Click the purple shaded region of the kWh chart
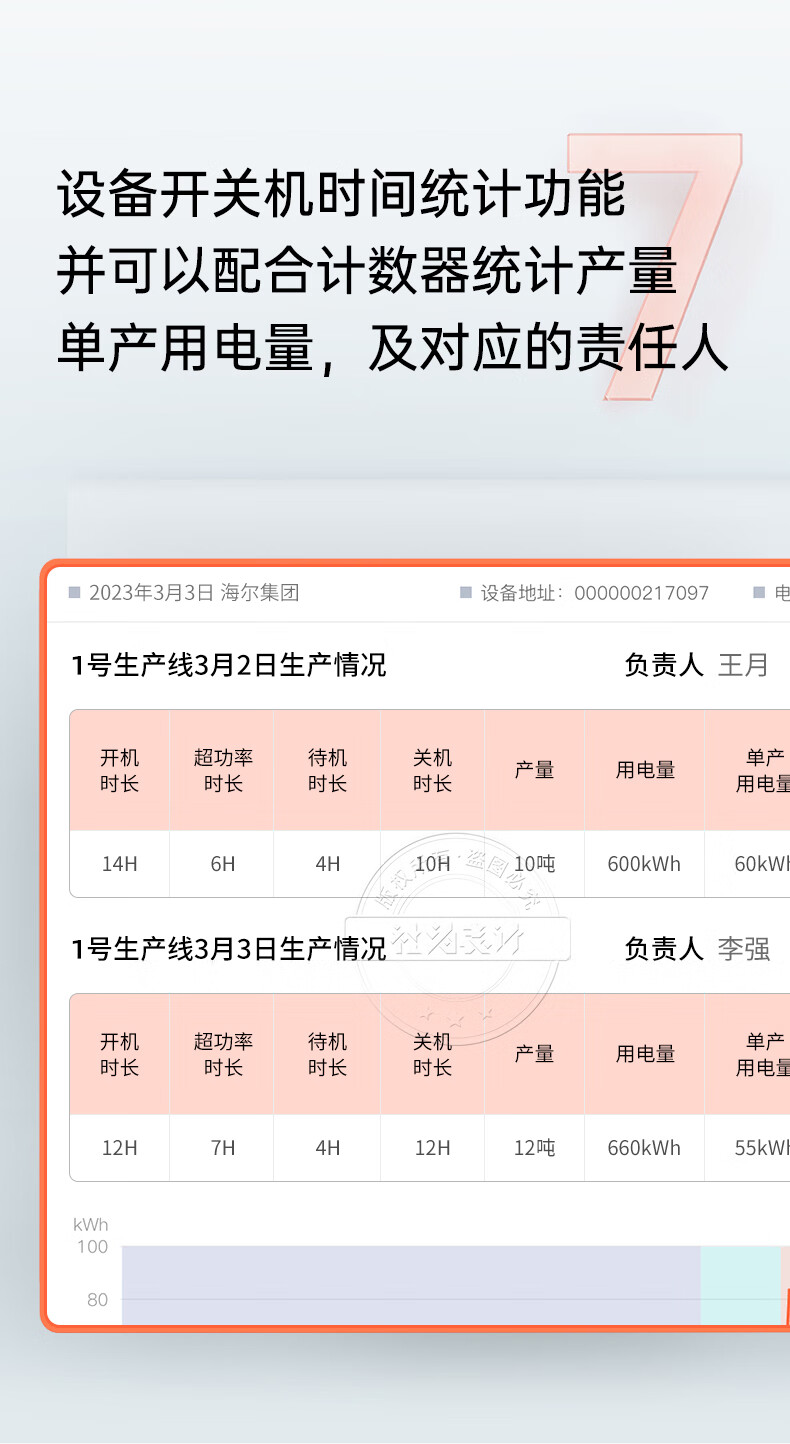 coord(410,1284)
